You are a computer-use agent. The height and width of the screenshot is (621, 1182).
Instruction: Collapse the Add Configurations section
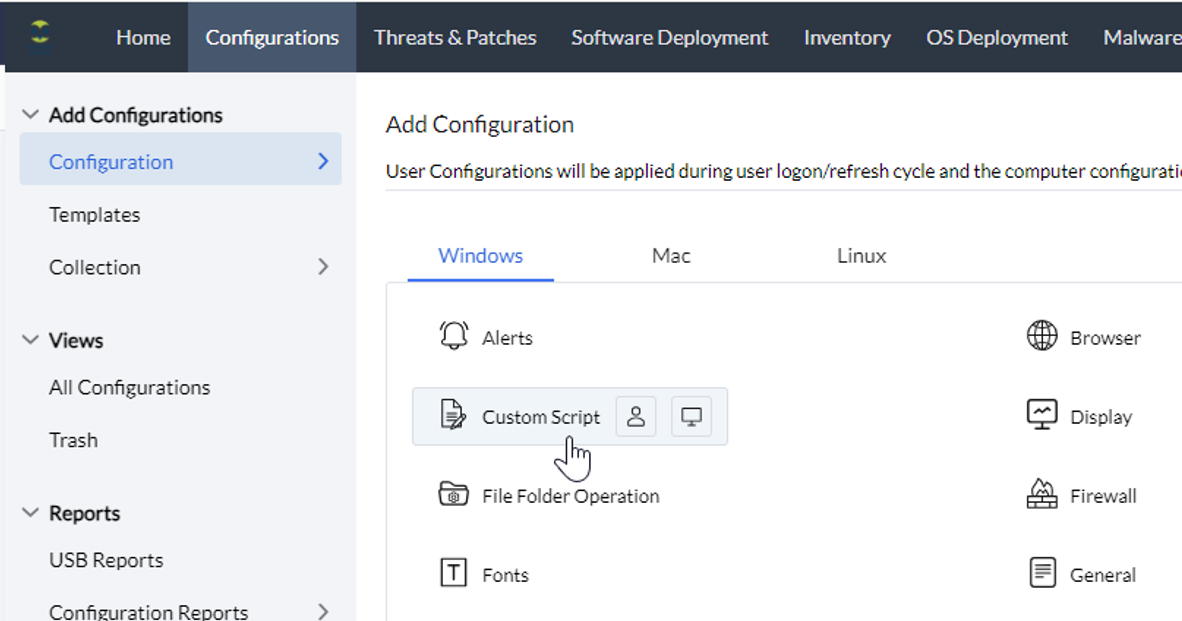(31, 115)
